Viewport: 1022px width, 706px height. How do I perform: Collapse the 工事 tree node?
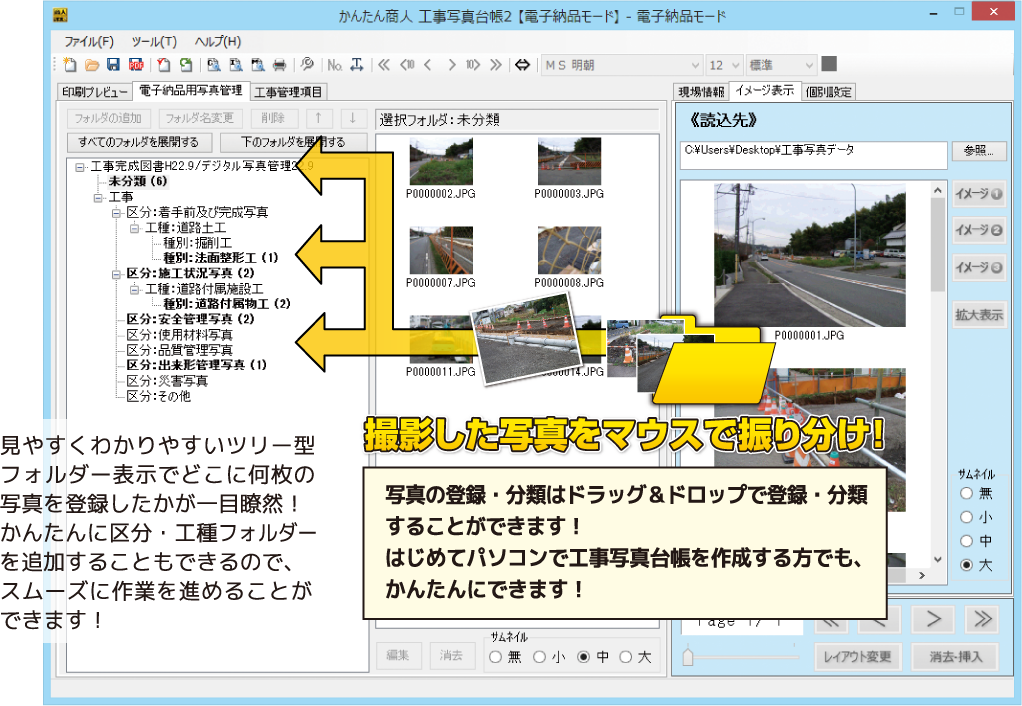pos(98,197)
